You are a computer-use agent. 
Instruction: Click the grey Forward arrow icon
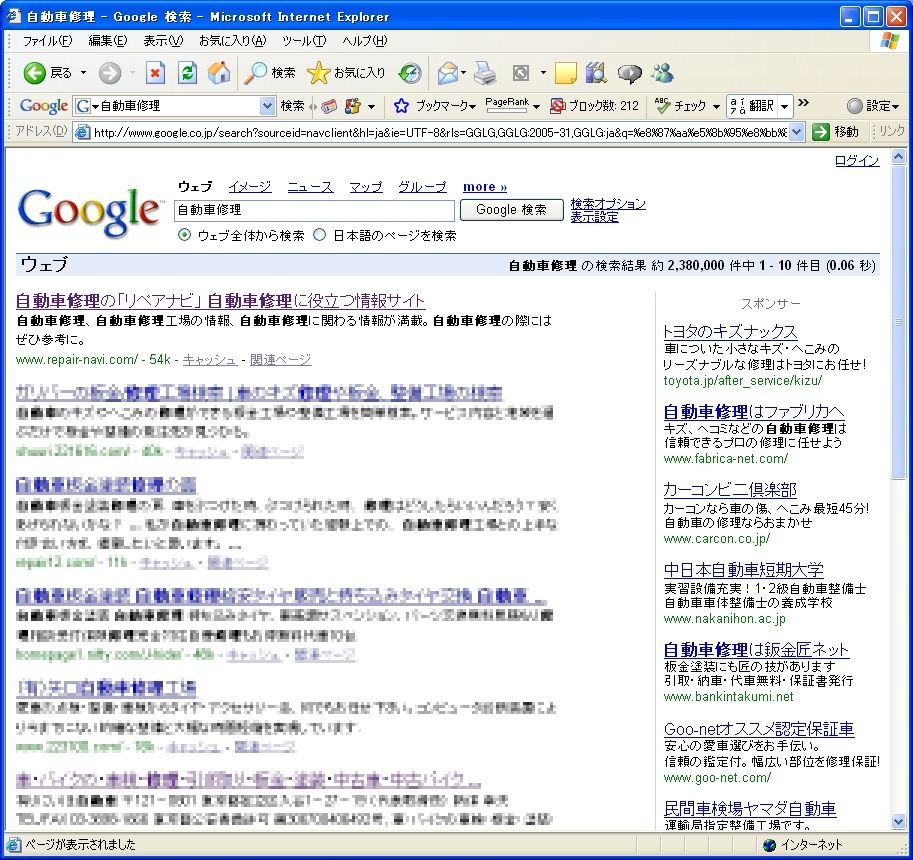pyautogui.click(x=109, y=73)
